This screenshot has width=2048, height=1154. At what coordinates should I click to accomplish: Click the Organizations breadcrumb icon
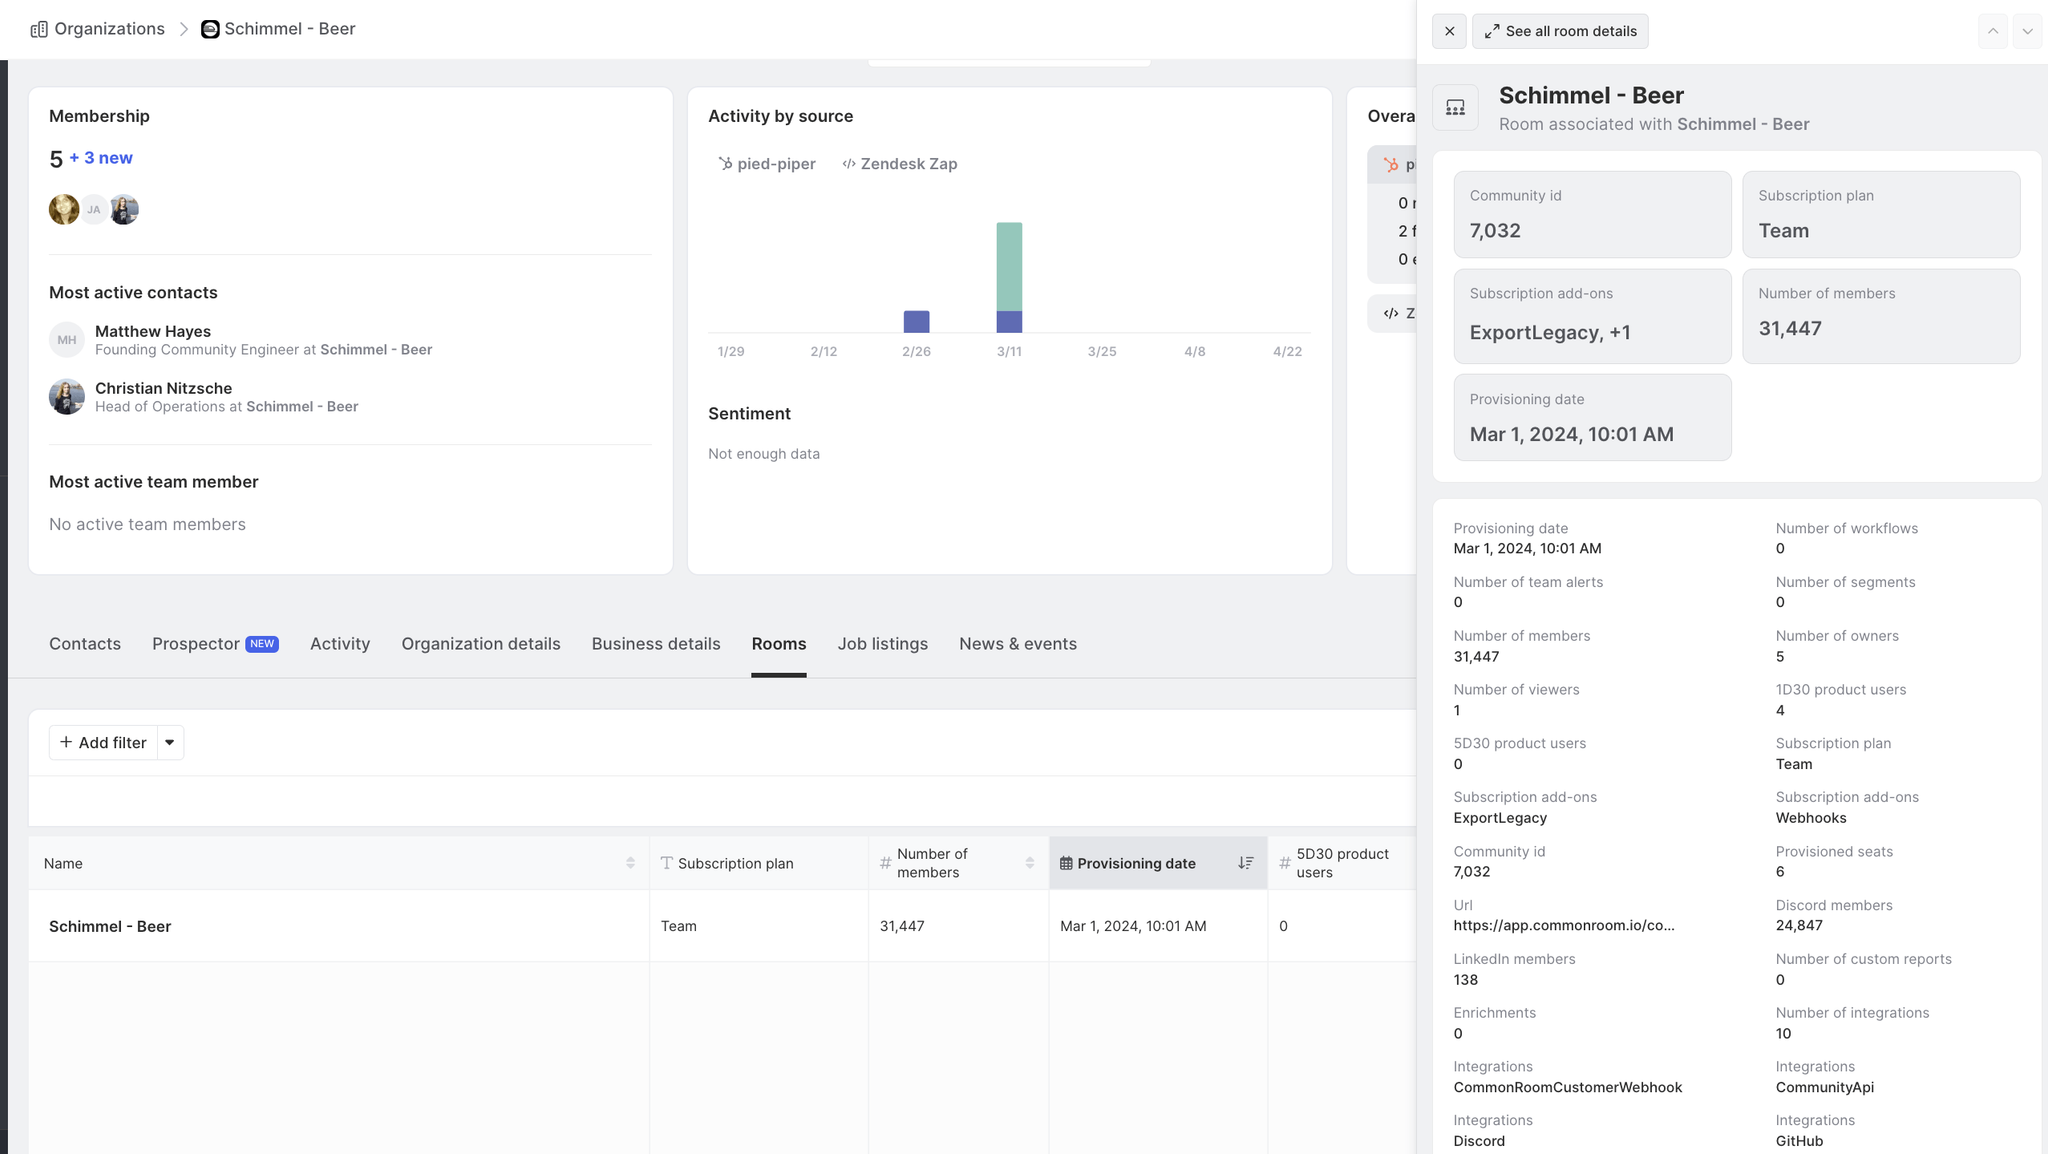coord(39,29)
